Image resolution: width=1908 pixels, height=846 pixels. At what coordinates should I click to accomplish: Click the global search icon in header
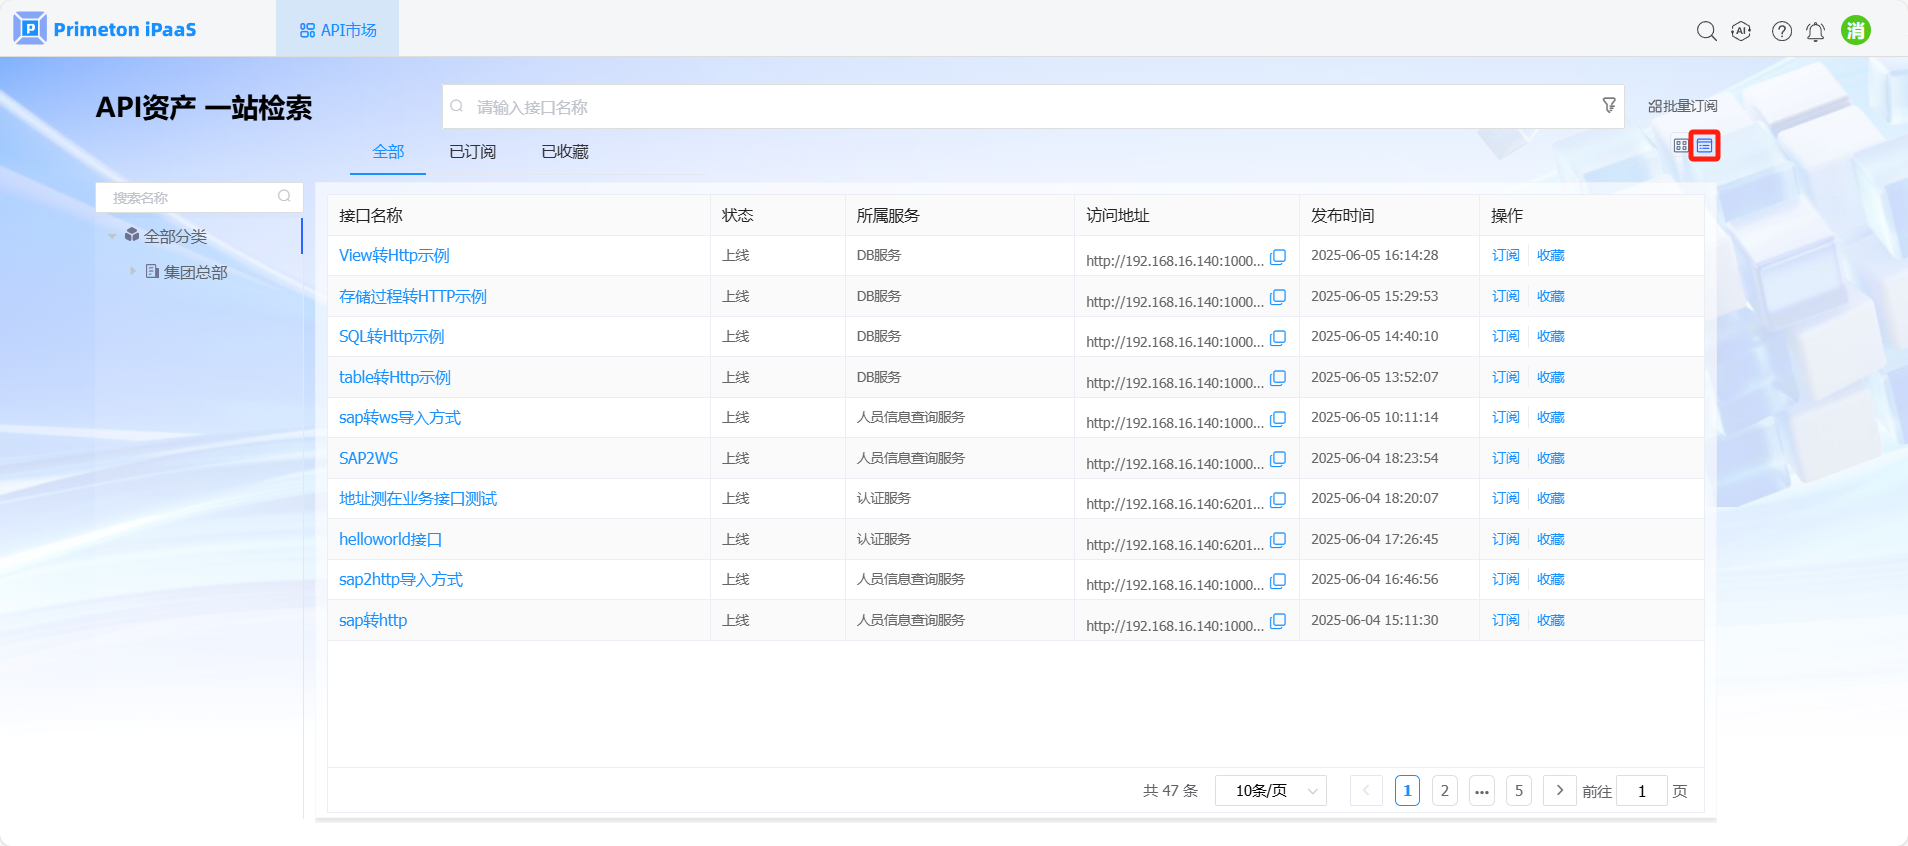tap(1706, 31)
